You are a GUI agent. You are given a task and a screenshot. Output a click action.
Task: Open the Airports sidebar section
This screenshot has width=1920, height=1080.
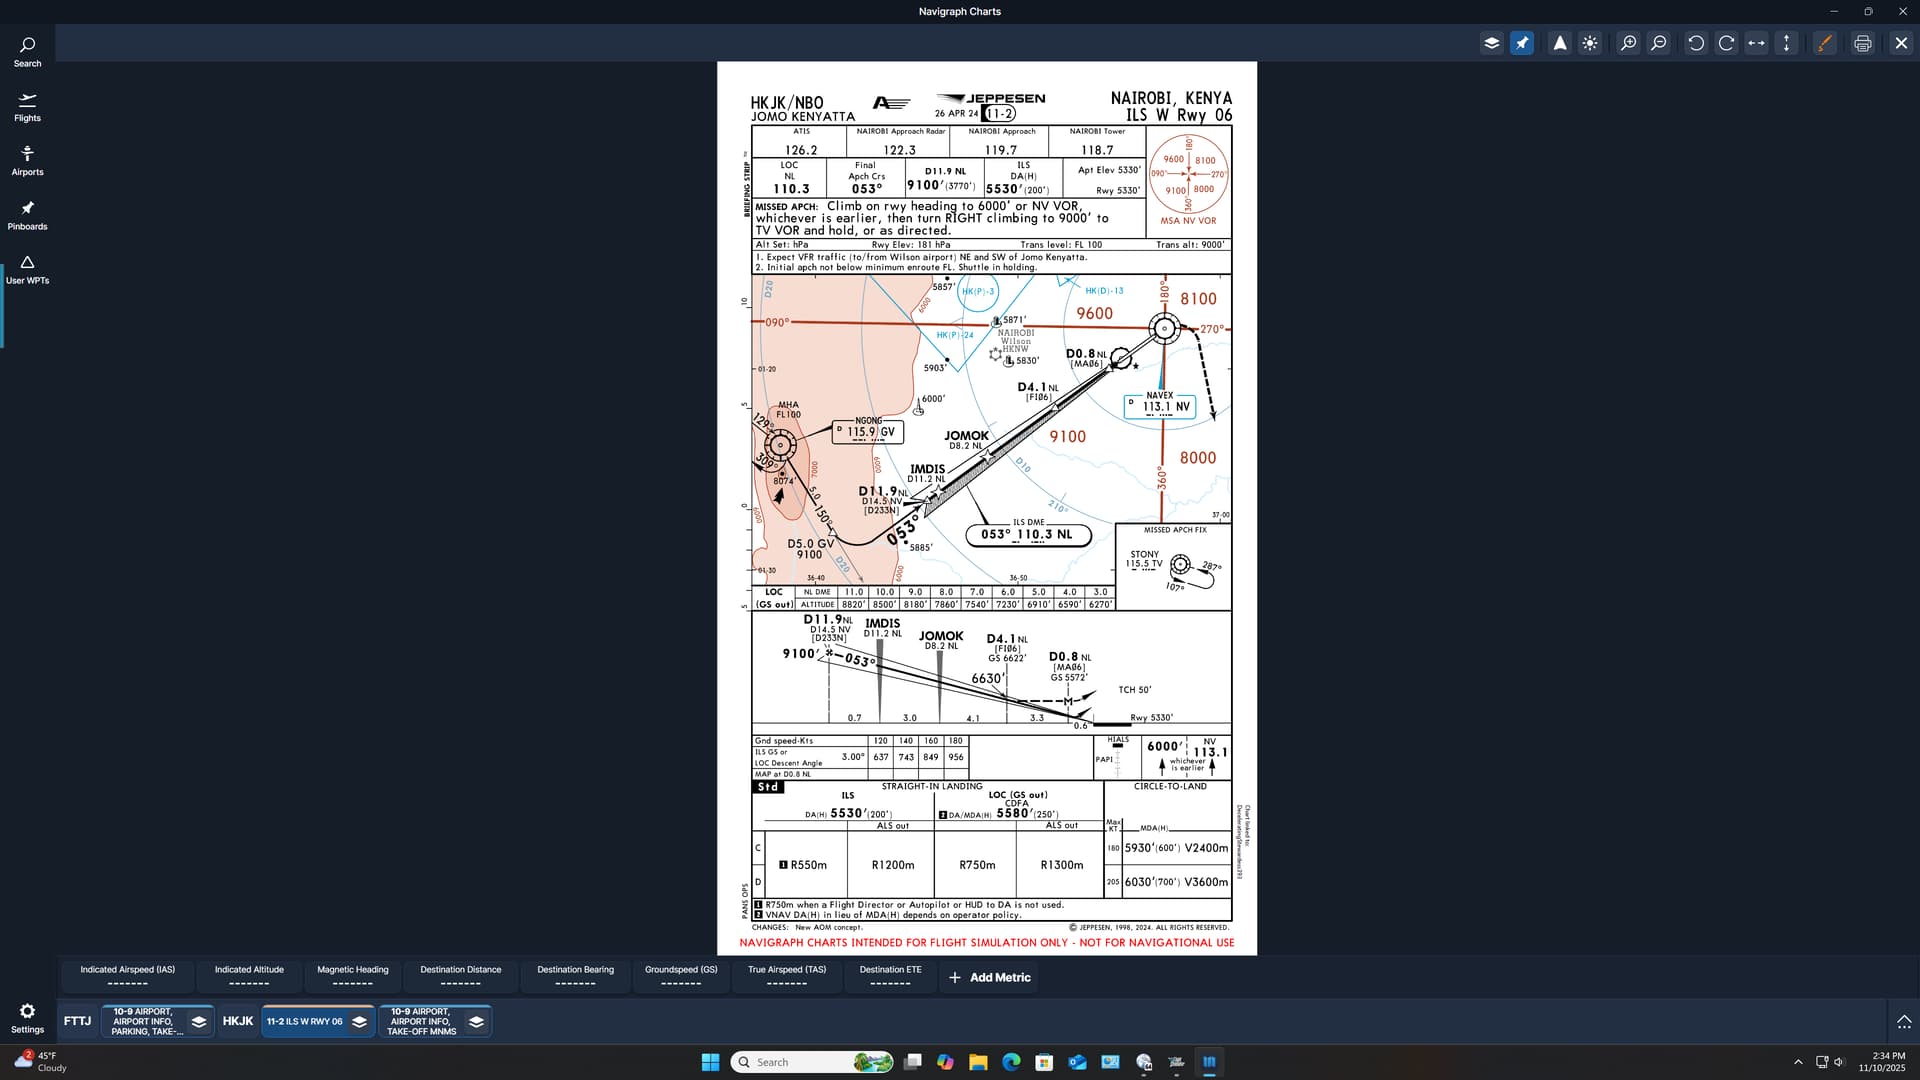point(27,160)
